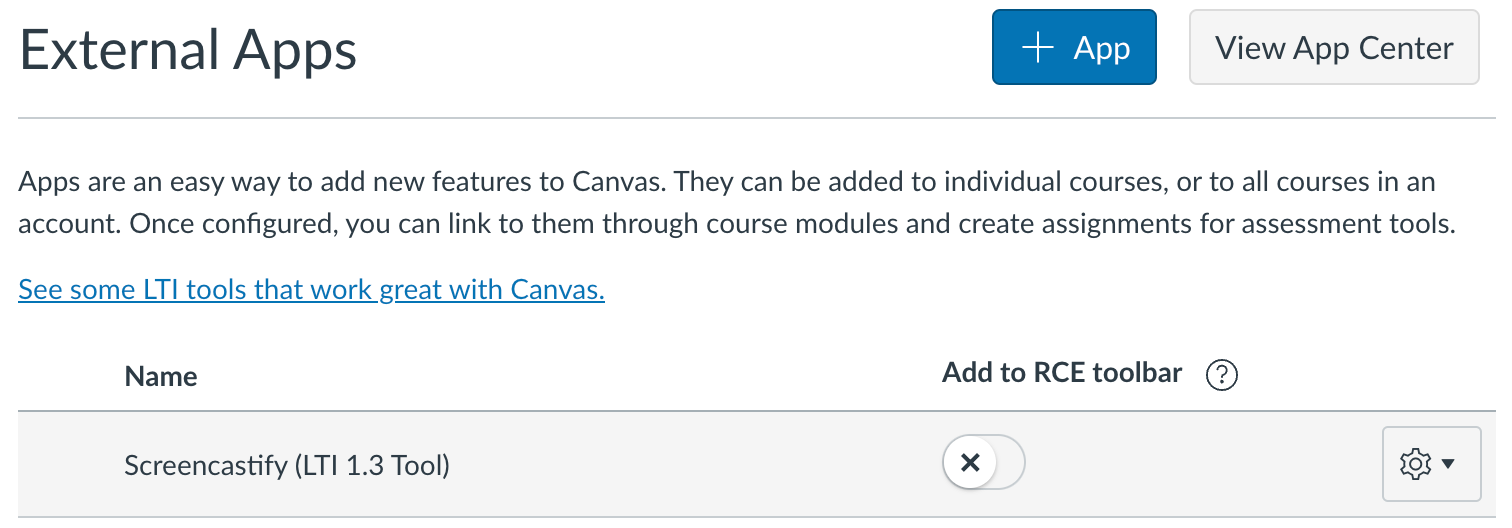Click the External Apps page heading
Viewport: 1512px width, 528px height.
pos(188,50)
